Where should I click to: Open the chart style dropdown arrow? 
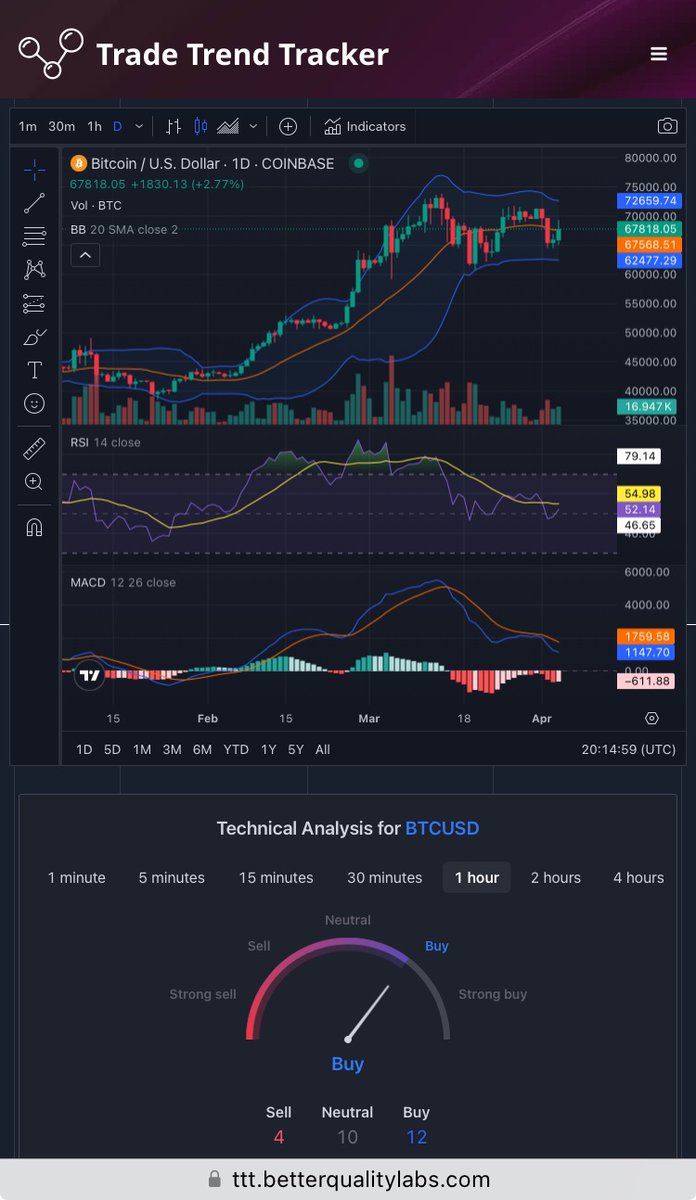(253, 126)
